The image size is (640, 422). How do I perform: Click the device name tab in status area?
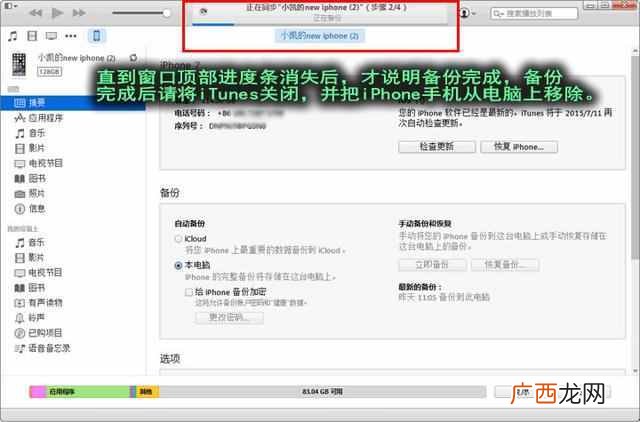click(320, 36)
